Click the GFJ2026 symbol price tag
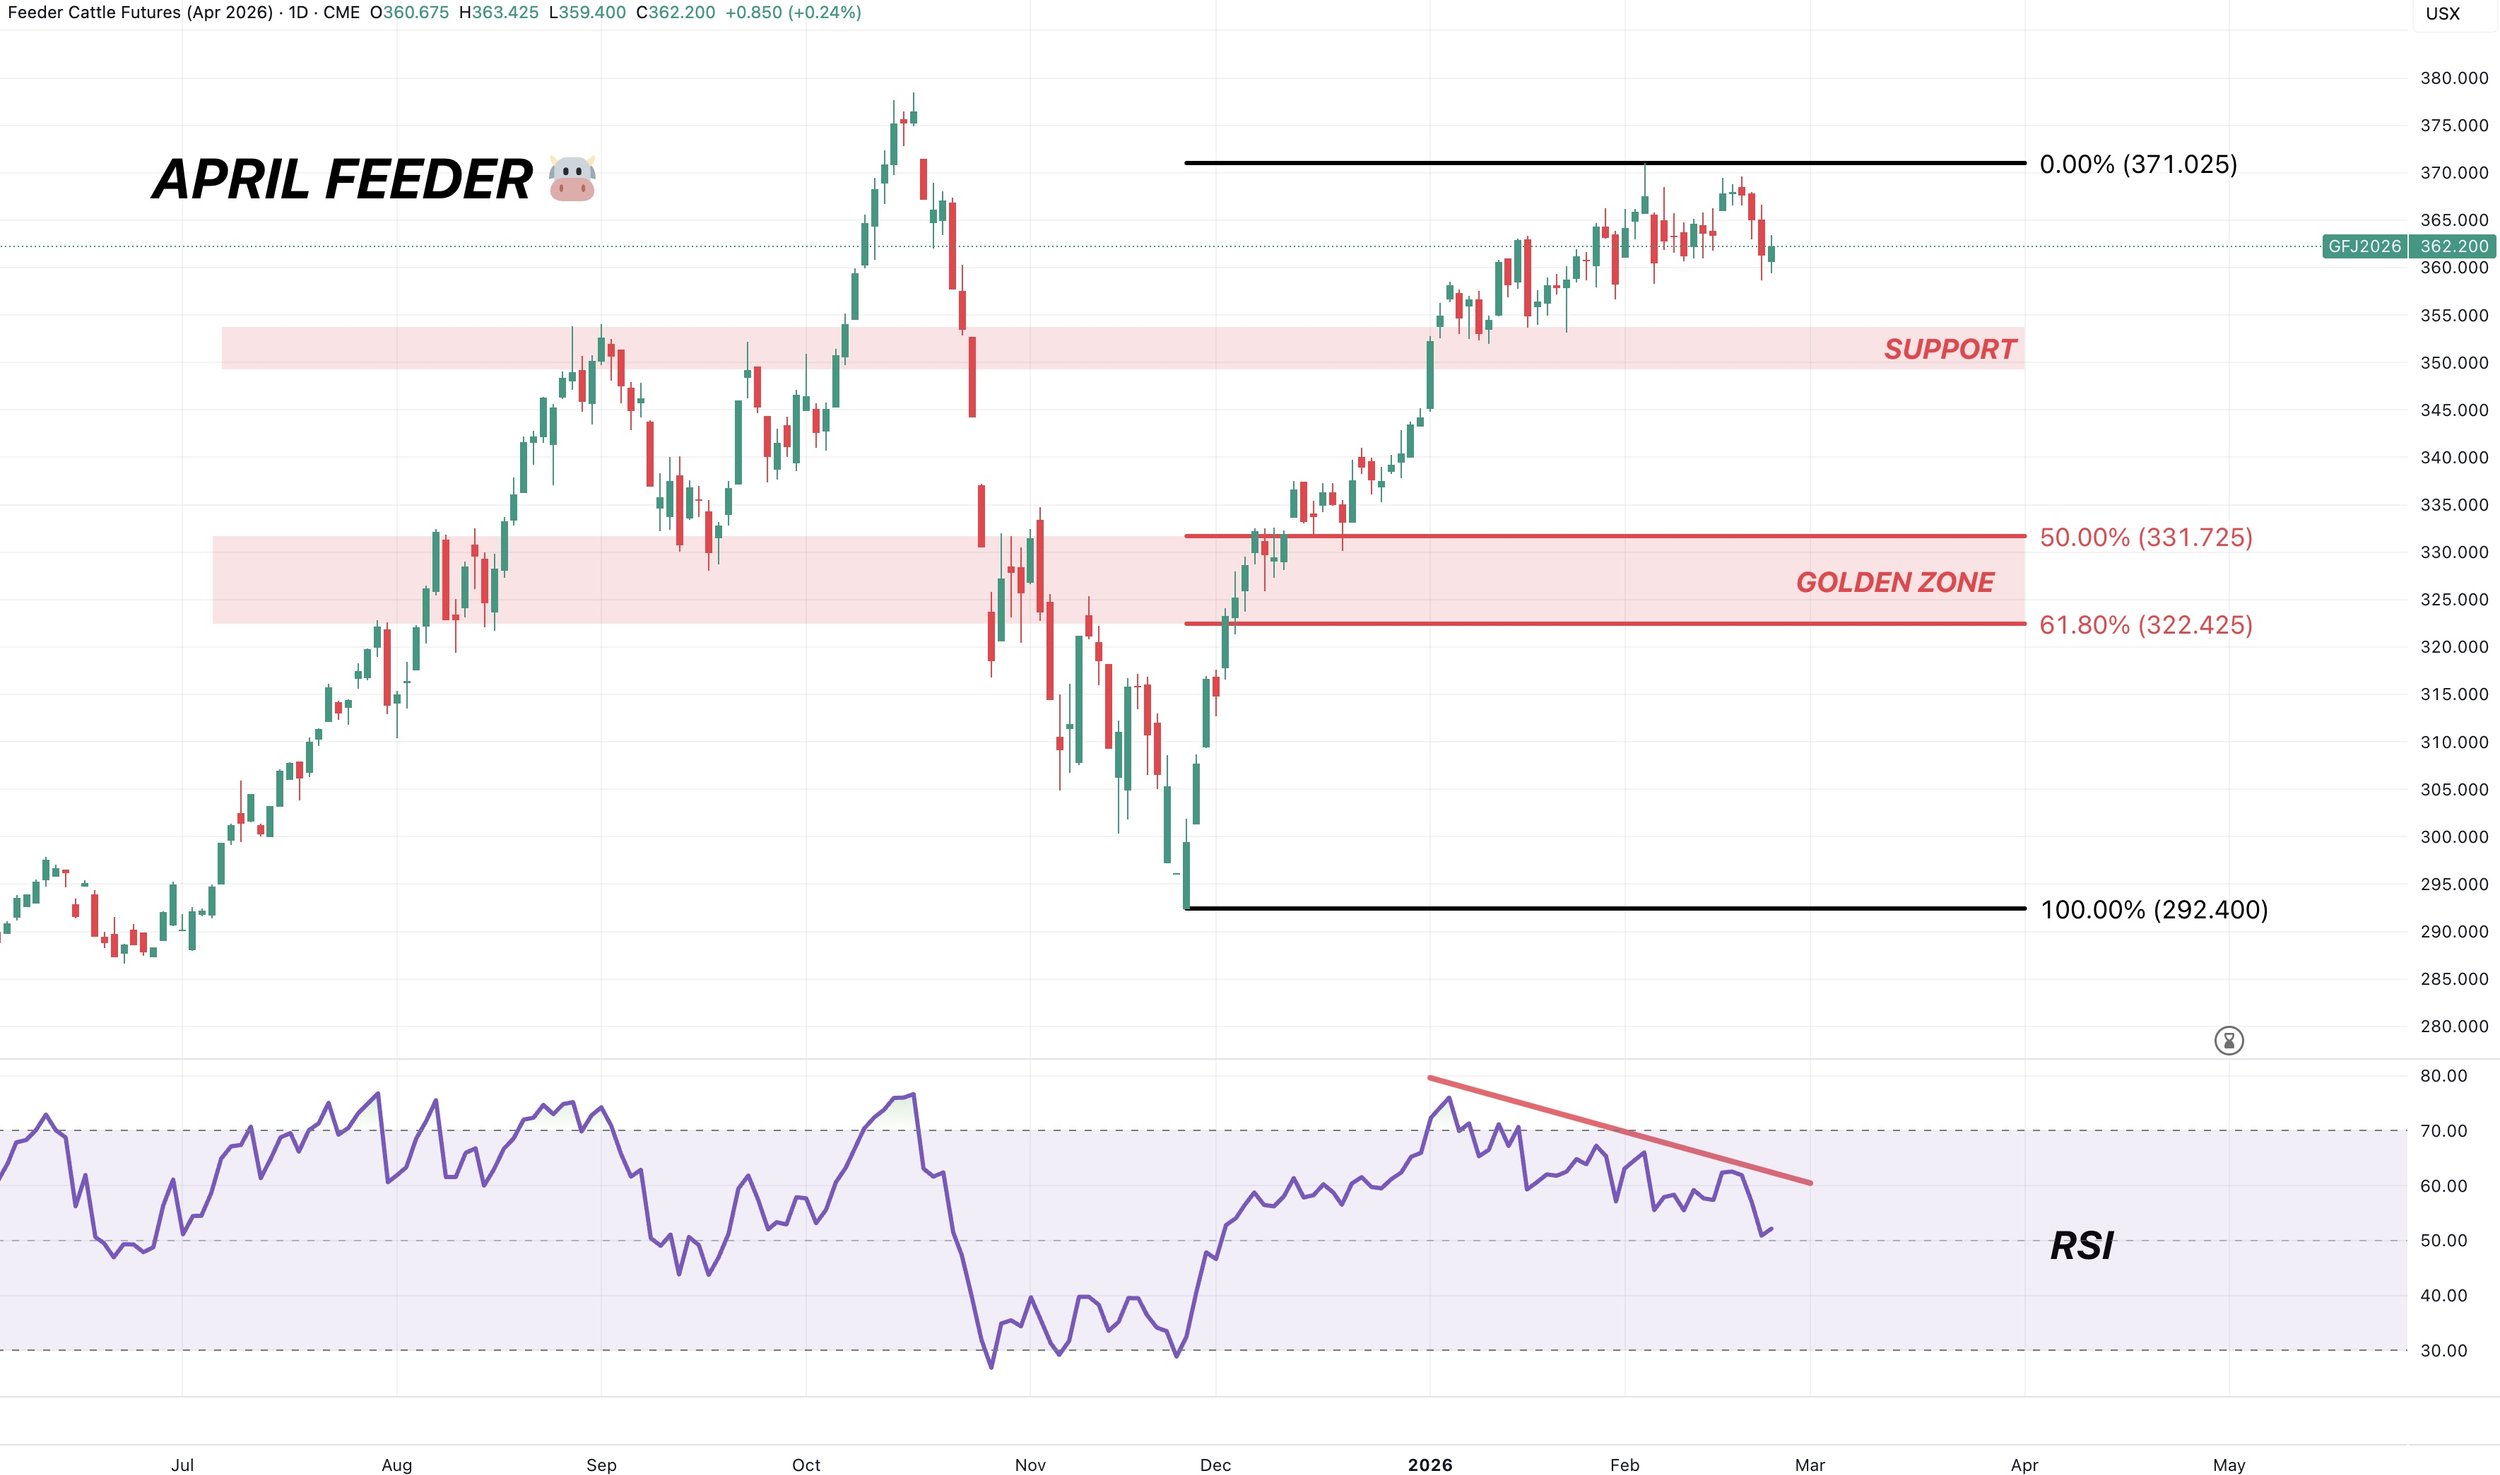 point(2364,246)
